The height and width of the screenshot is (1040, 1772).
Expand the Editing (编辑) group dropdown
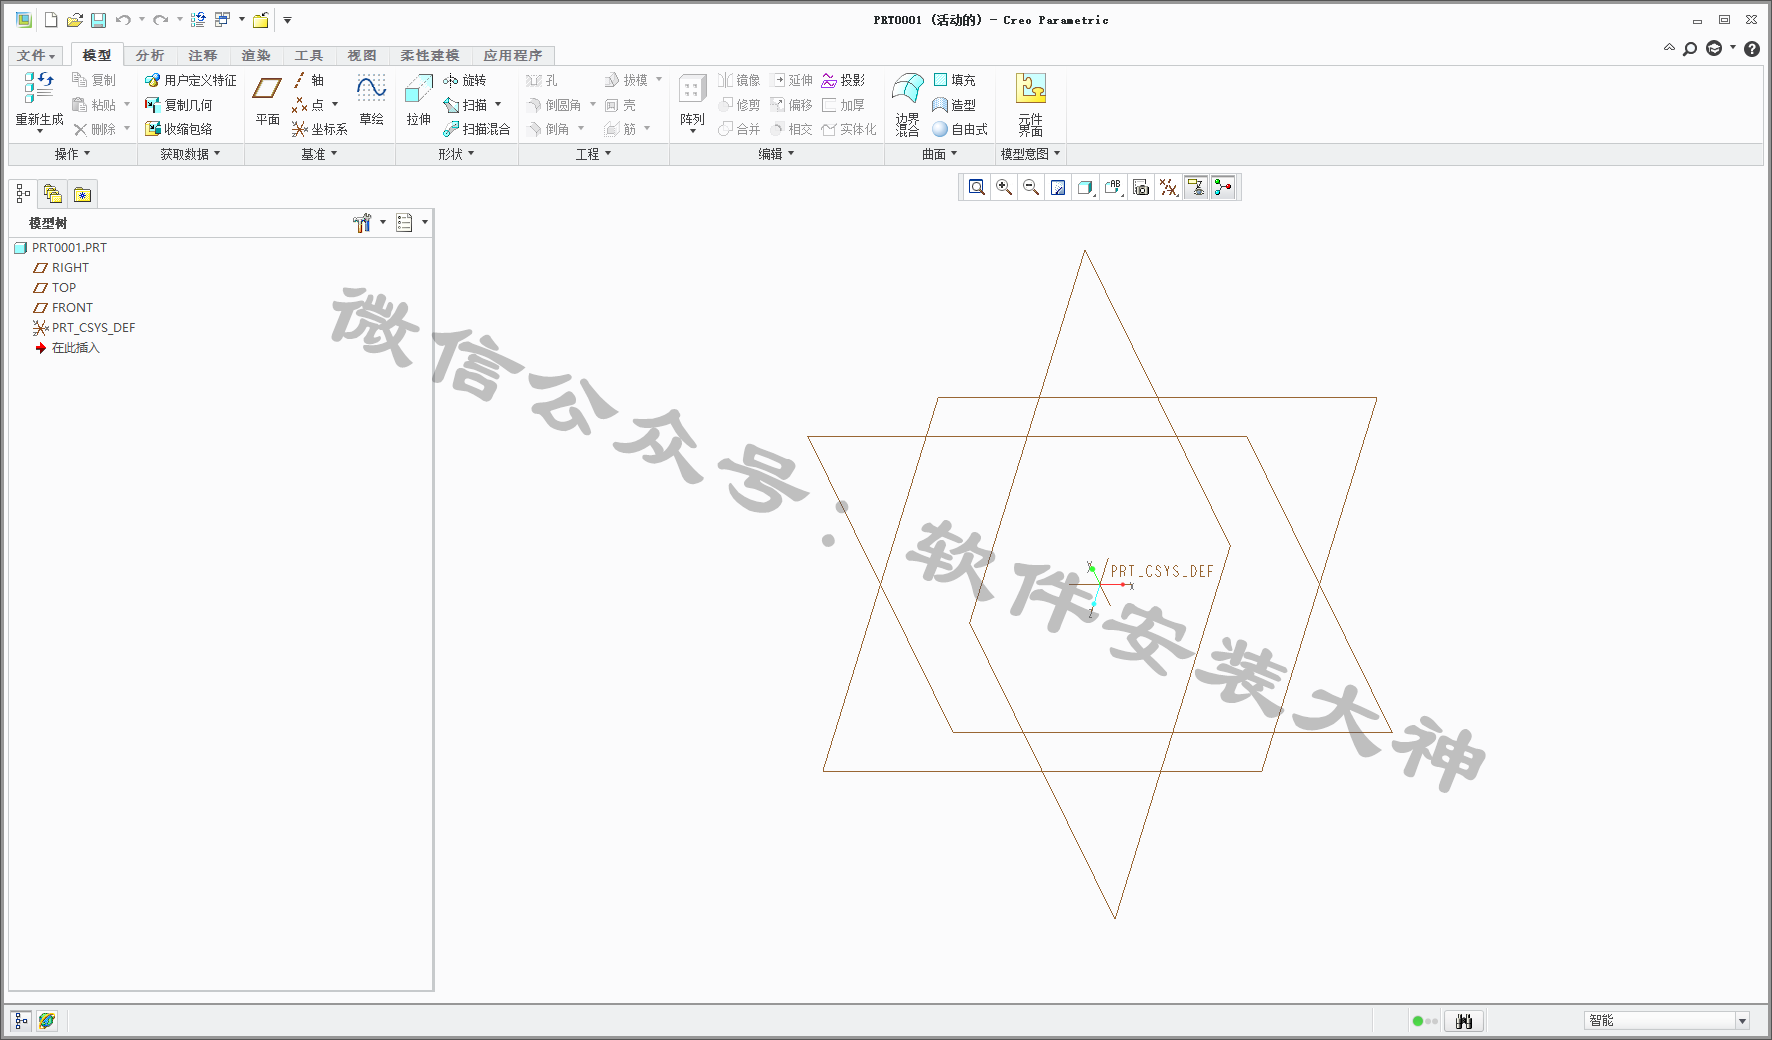pos(776,154)
